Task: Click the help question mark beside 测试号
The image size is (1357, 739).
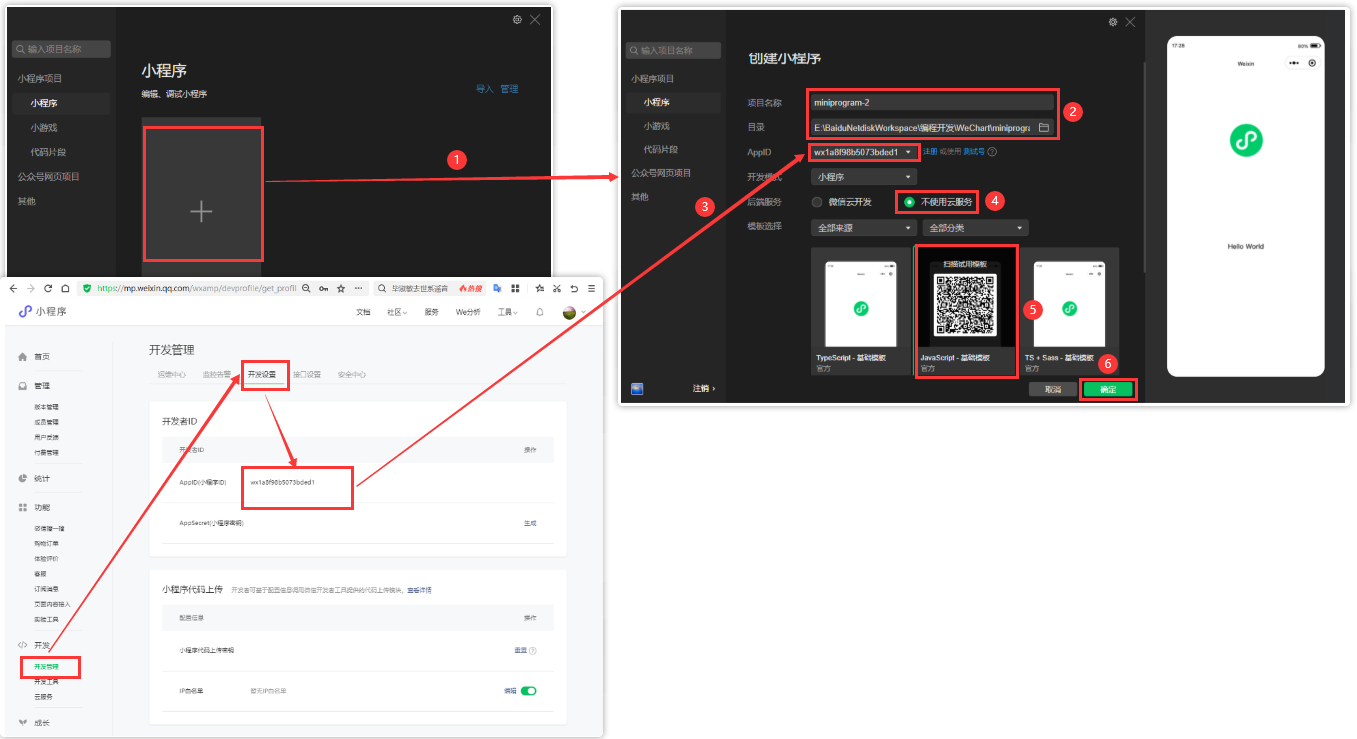Action: tap(992, 152)
